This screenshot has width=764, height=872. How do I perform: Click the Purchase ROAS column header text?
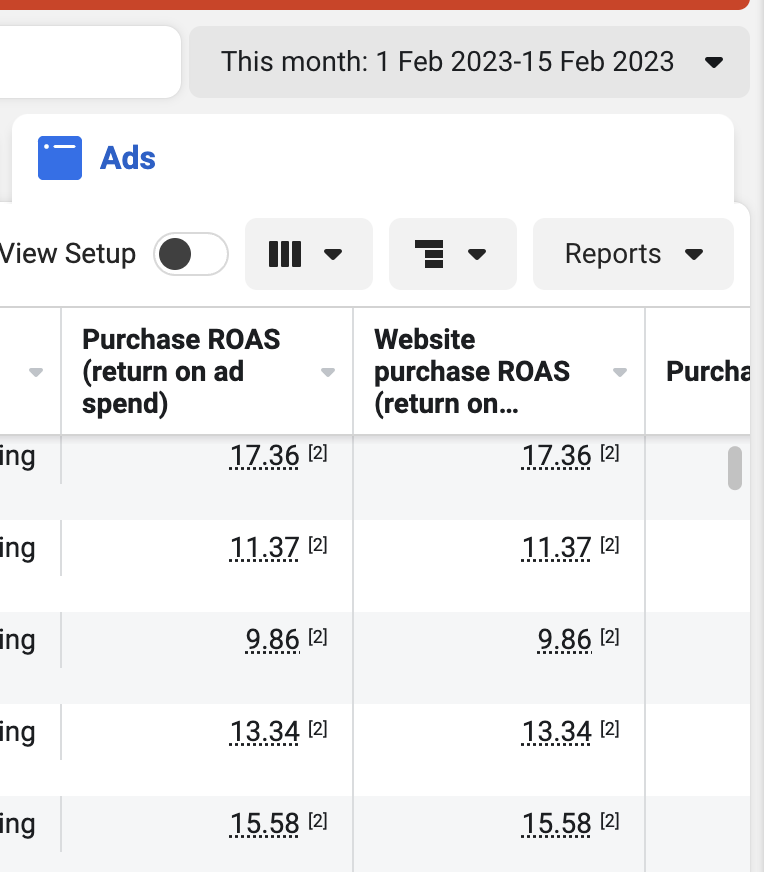point(181,371)
